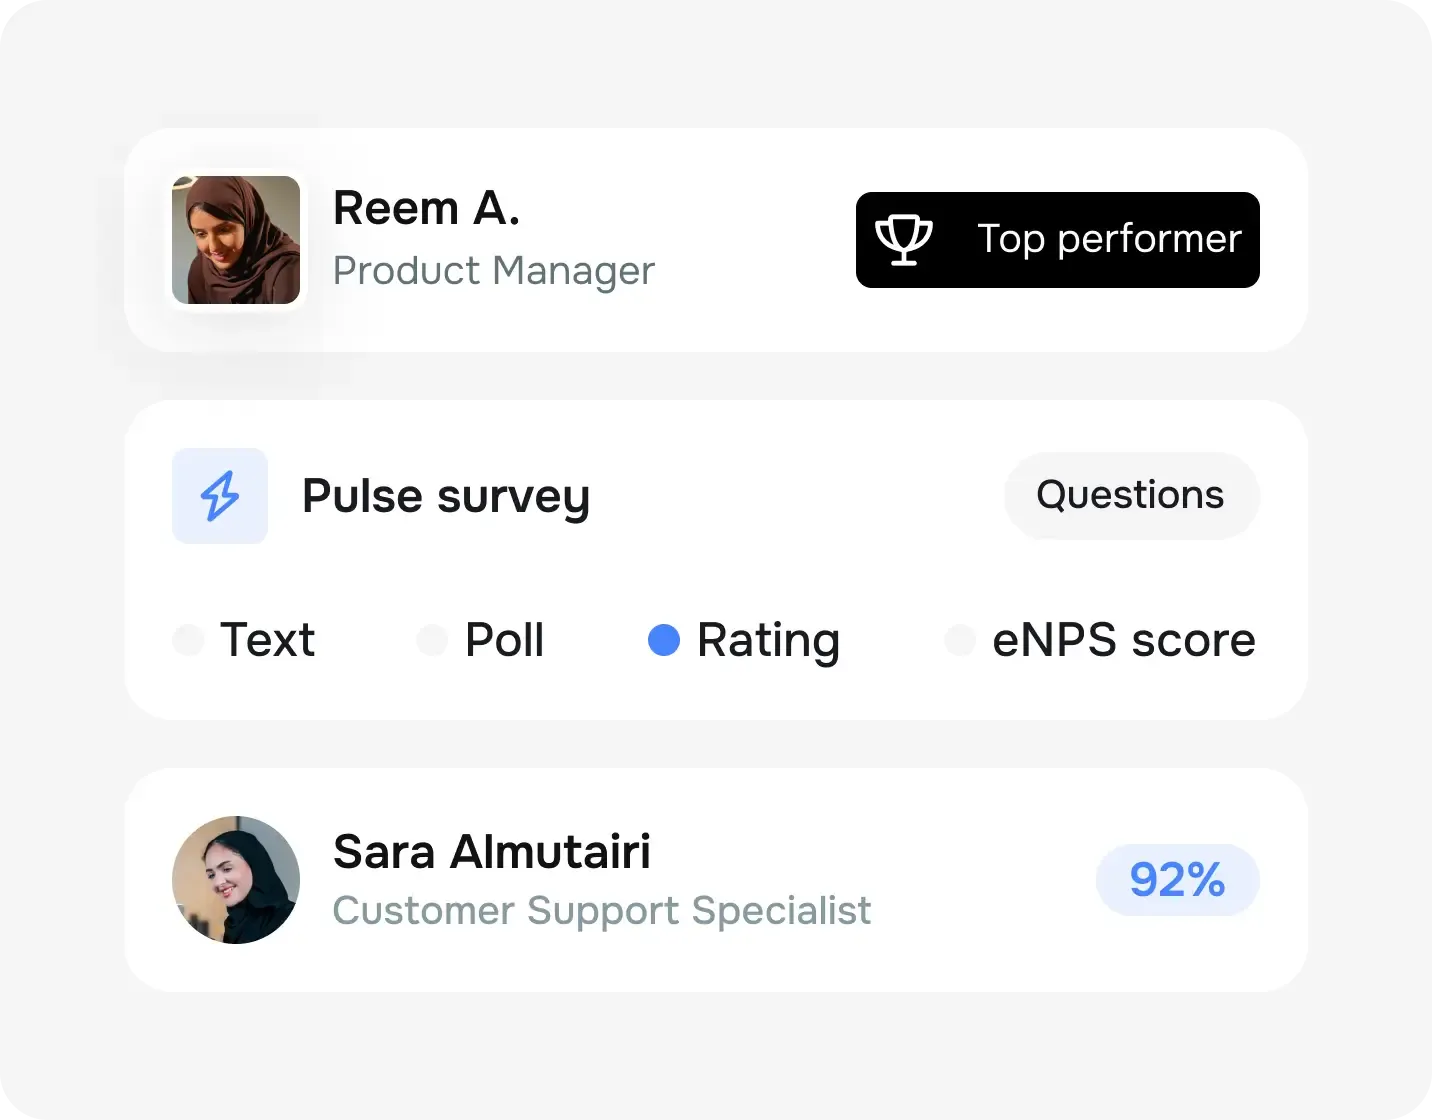
Task: Open Sara Almutairi's round avatar
Action: click(x=236, y=880)
